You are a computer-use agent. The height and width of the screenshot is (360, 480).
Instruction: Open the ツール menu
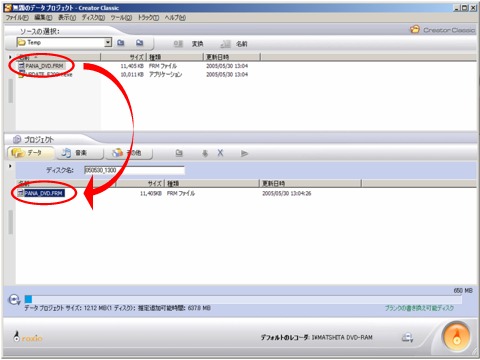[121, 18]
